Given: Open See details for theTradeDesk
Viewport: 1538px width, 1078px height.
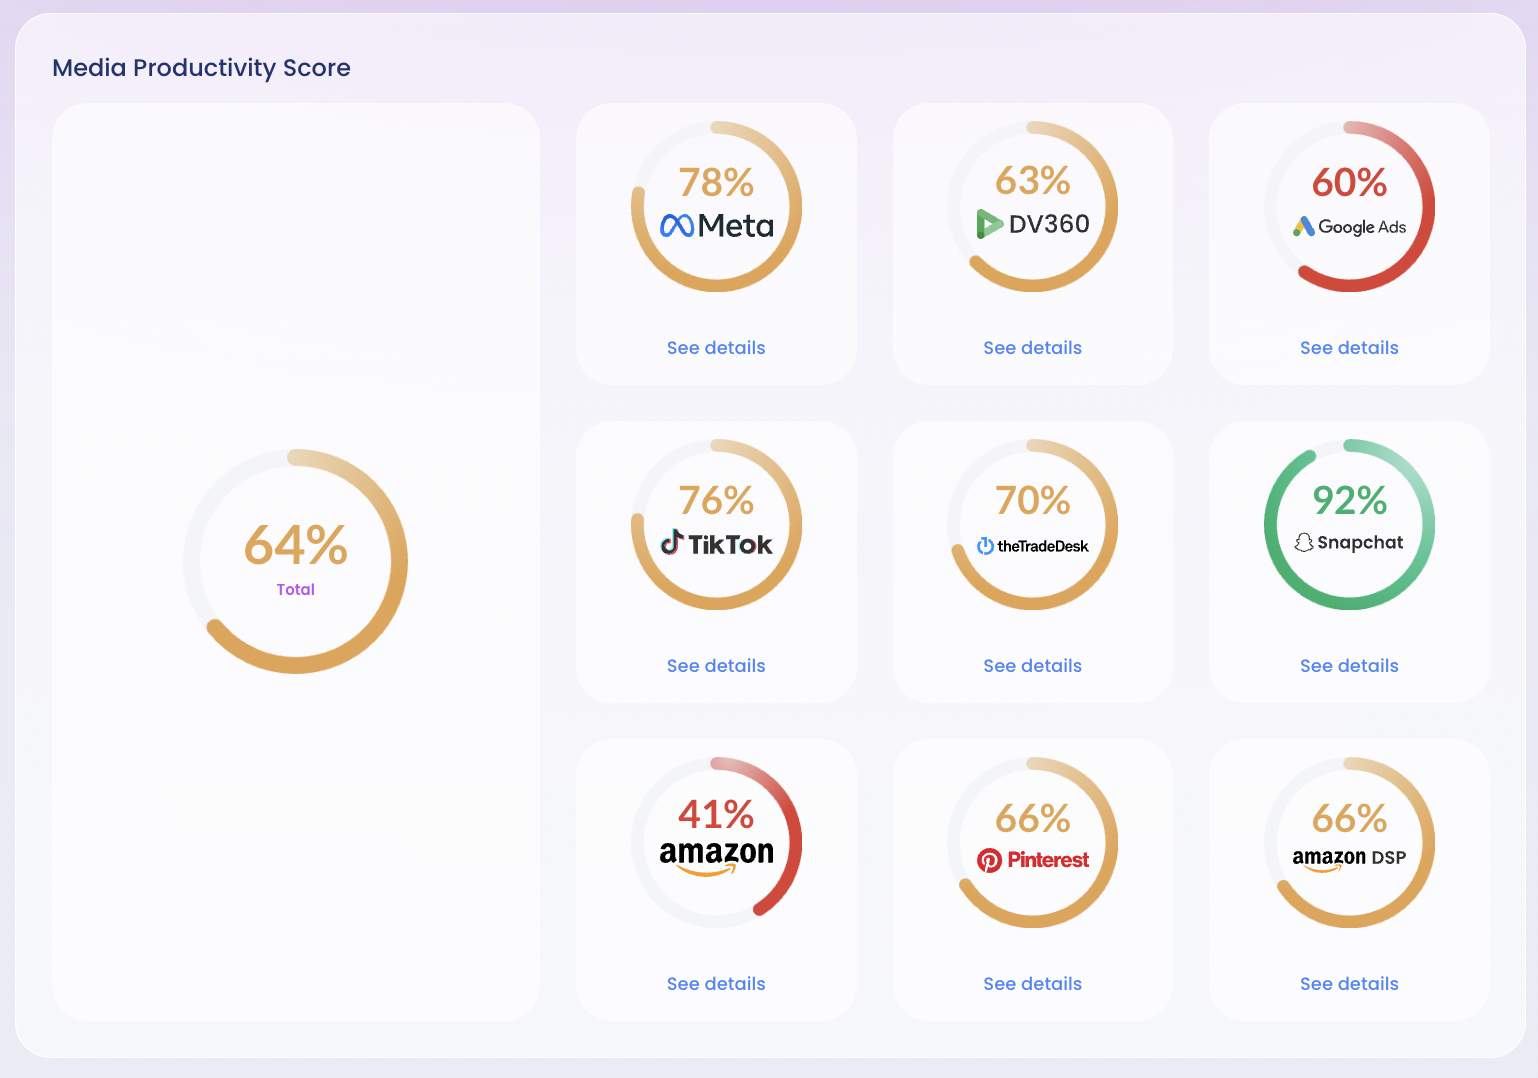Looking at the screenshot, I should coord(1032,665).
